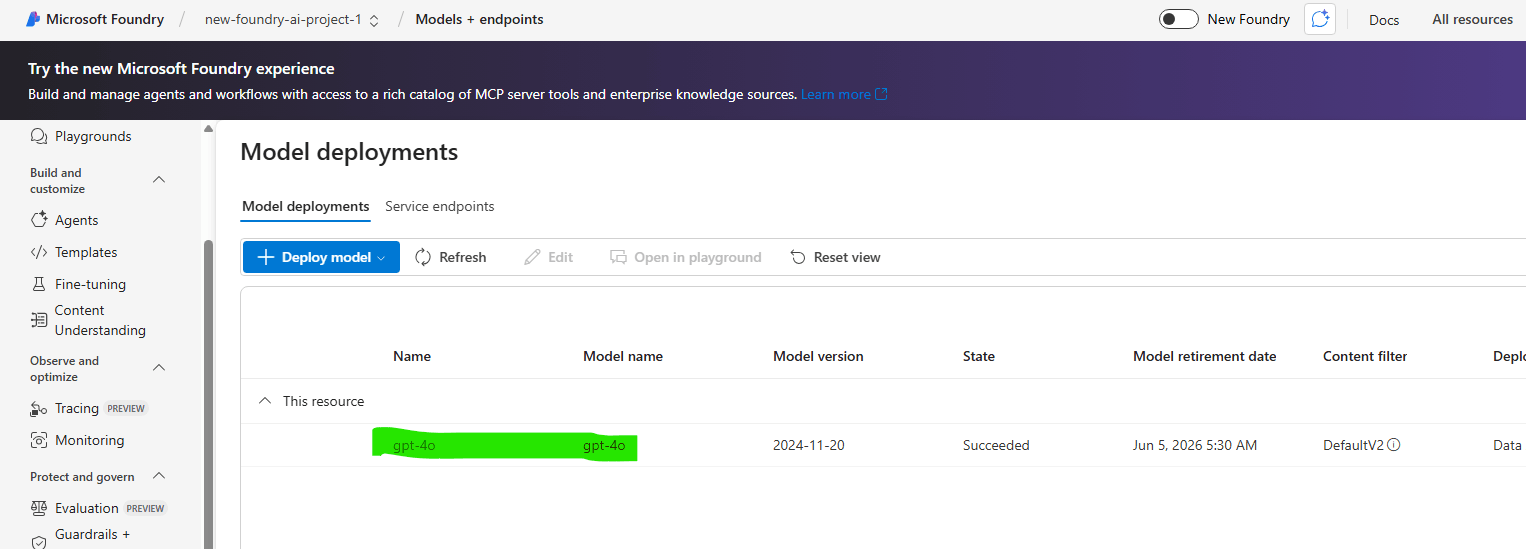Open Content Understanding section
The width and height of the screenshot is (1526, 549).
(99, 320)
